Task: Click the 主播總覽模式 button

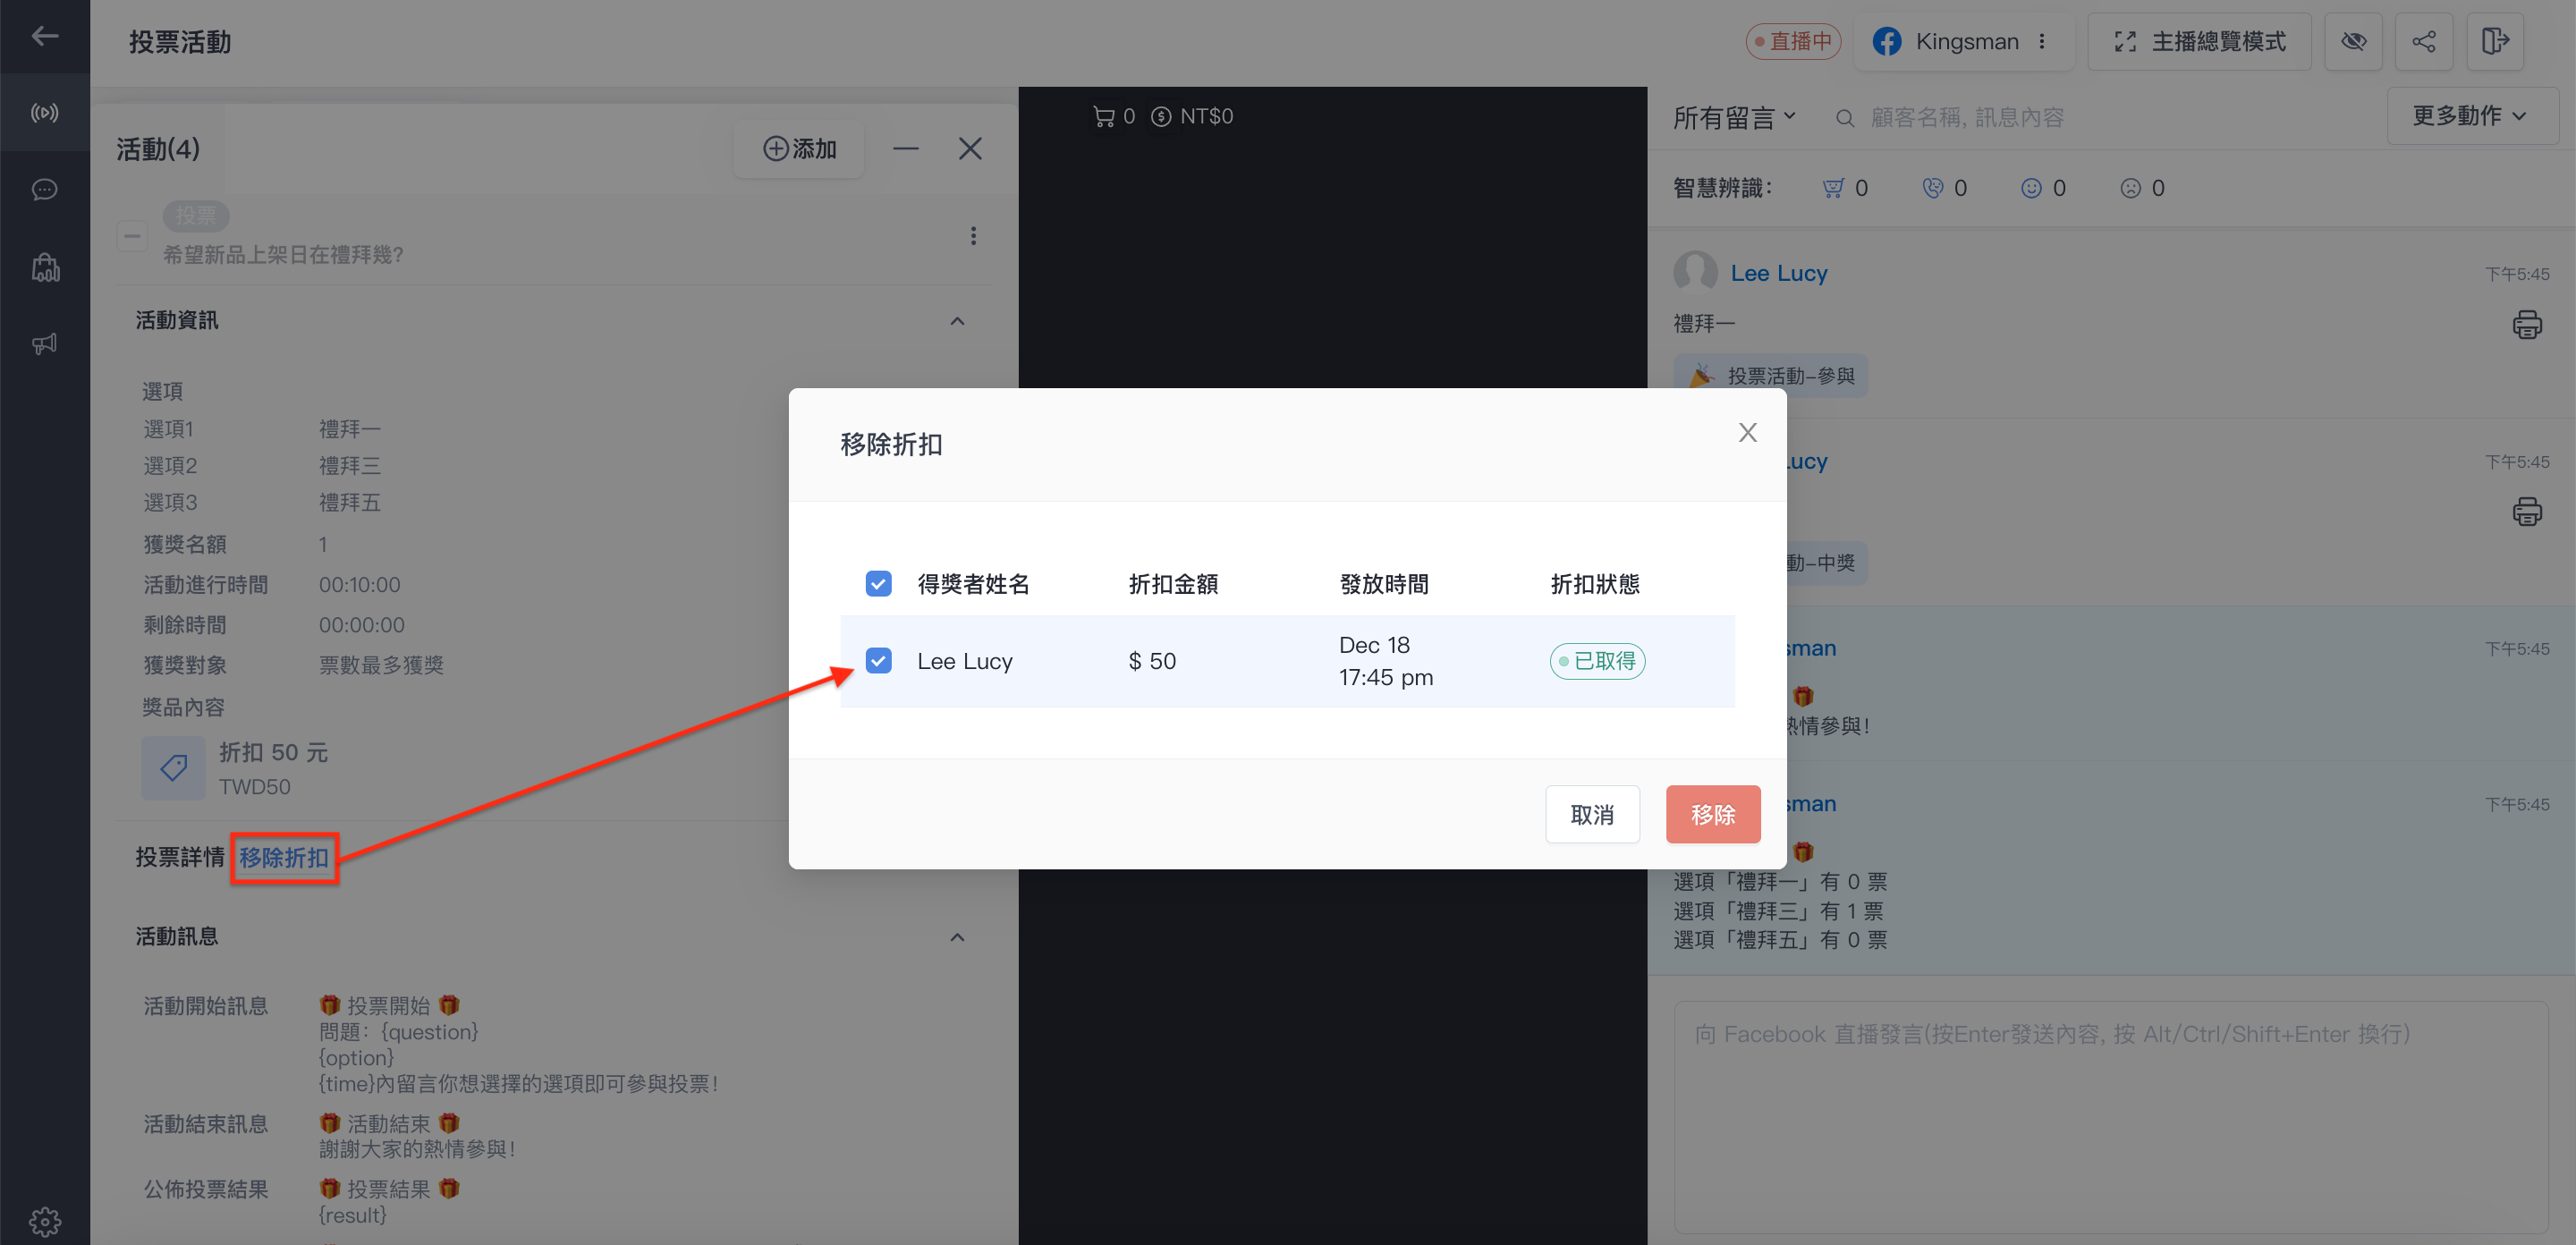Action: point(2199,42)
